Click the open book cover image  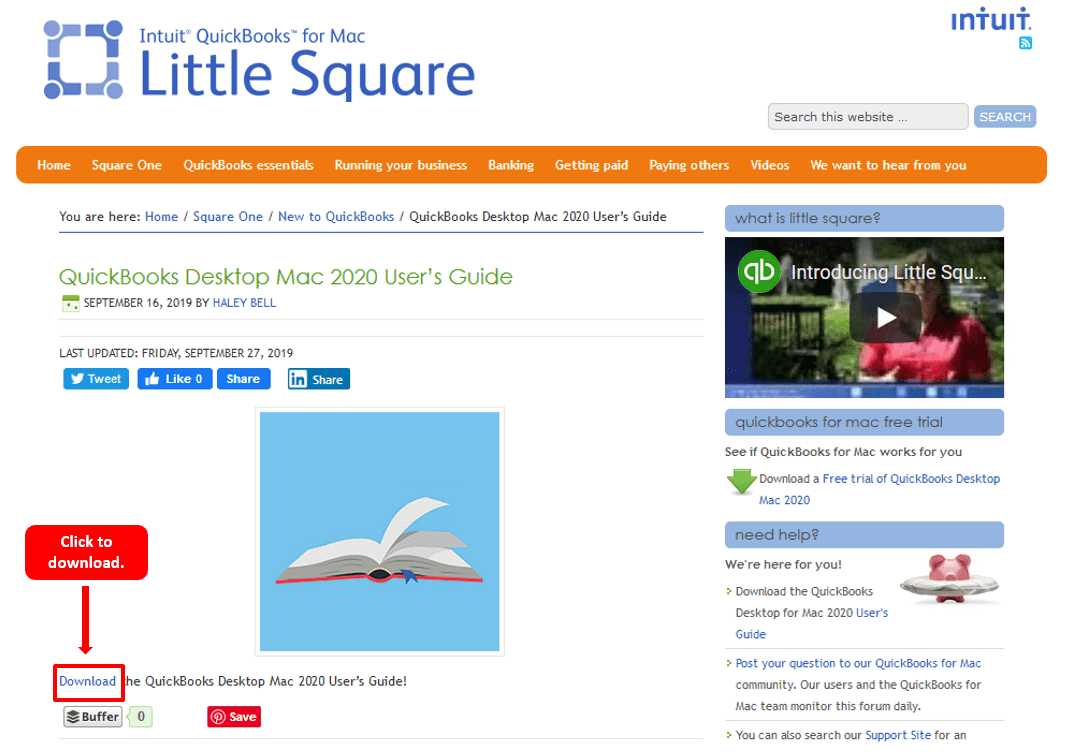point(380,532)
